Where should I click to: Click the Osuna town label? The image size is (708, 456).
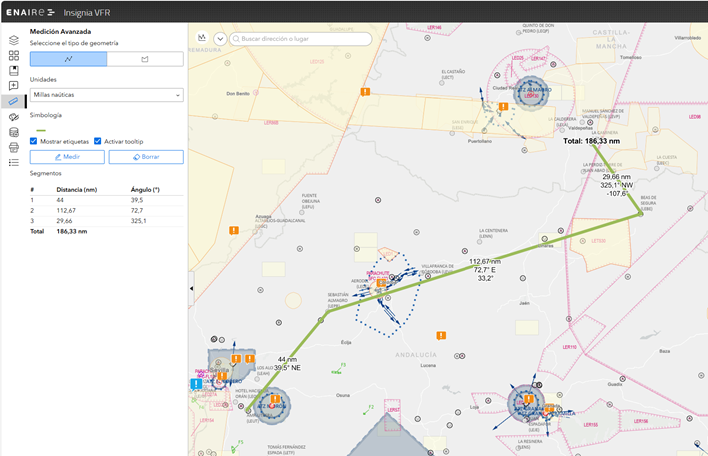coord(343,395)
